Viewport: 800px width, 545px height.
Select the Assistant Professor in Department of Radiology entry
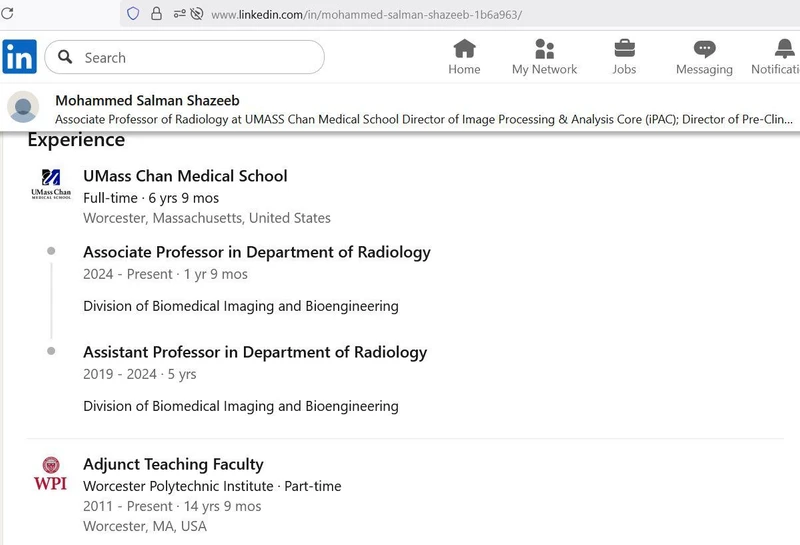coord(254,352)
